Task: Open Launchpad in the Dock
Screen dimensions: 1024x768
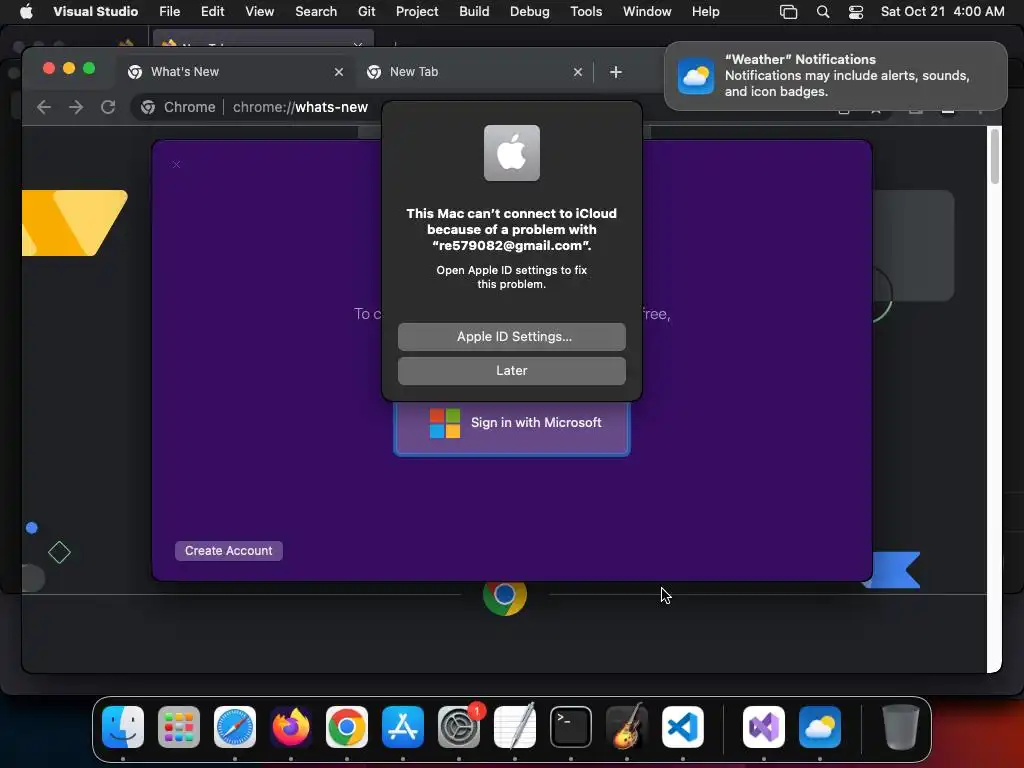Action: [179, 727]
